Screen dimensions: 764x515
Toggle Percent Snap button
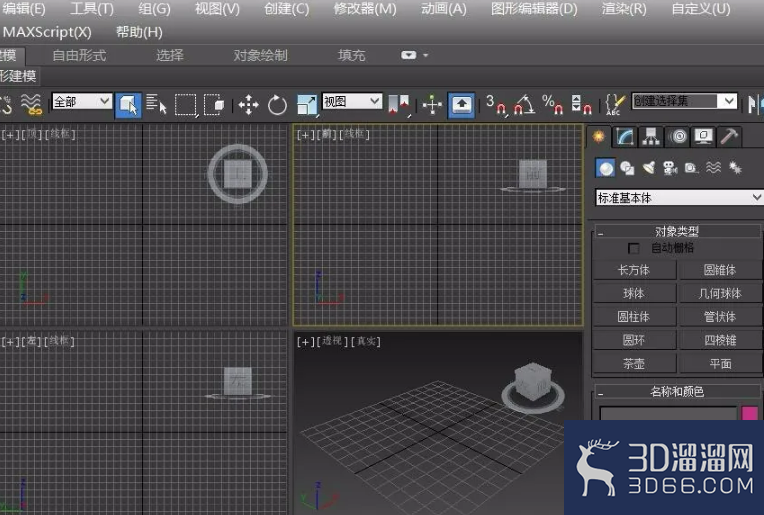pos(553,104)
